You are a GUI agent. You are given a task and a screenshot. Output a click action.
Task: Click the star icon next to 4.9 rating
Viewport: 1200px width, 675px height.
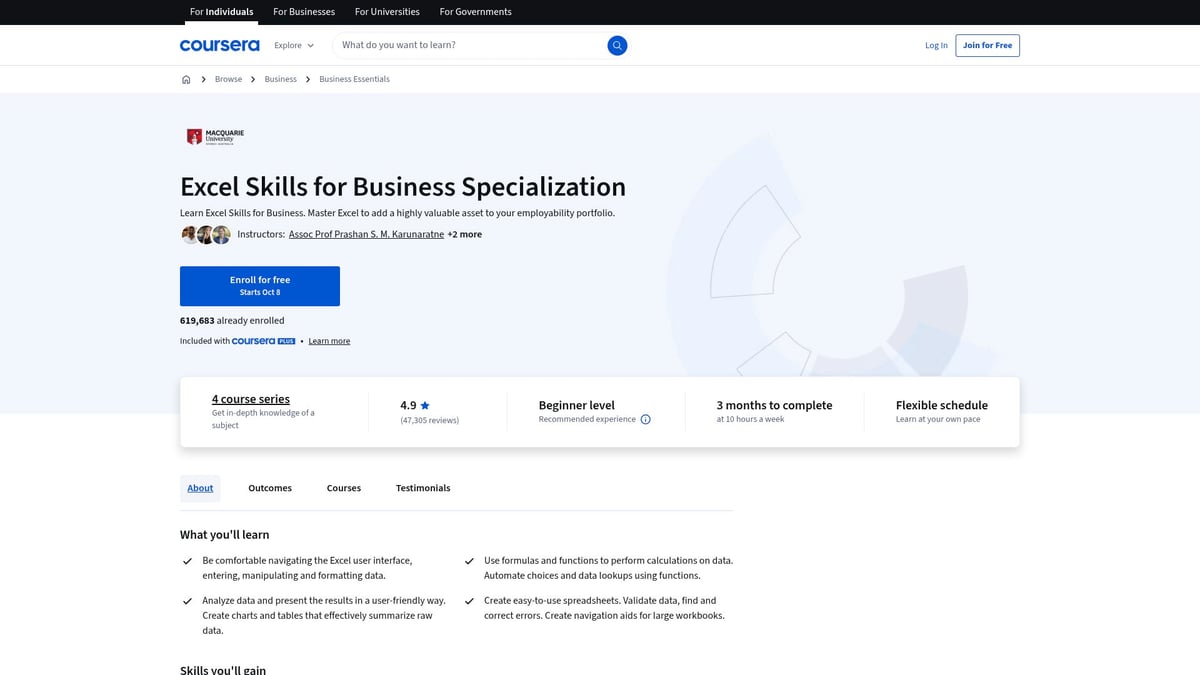pos(424,404)
